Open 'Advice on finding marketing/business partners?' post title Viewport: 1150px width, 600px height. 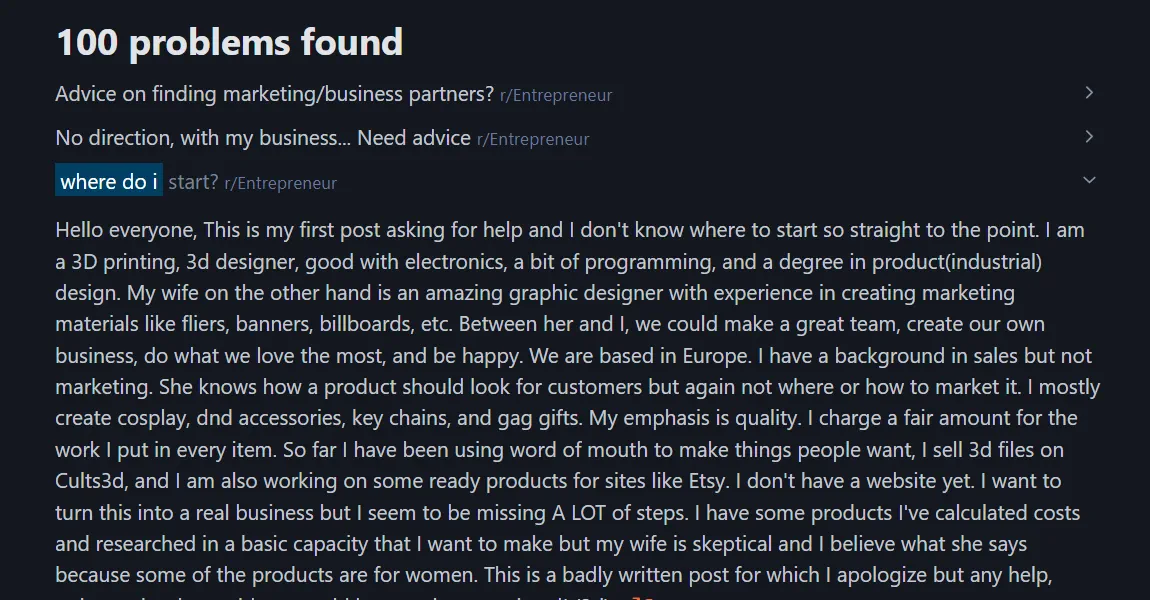point(274,94)
